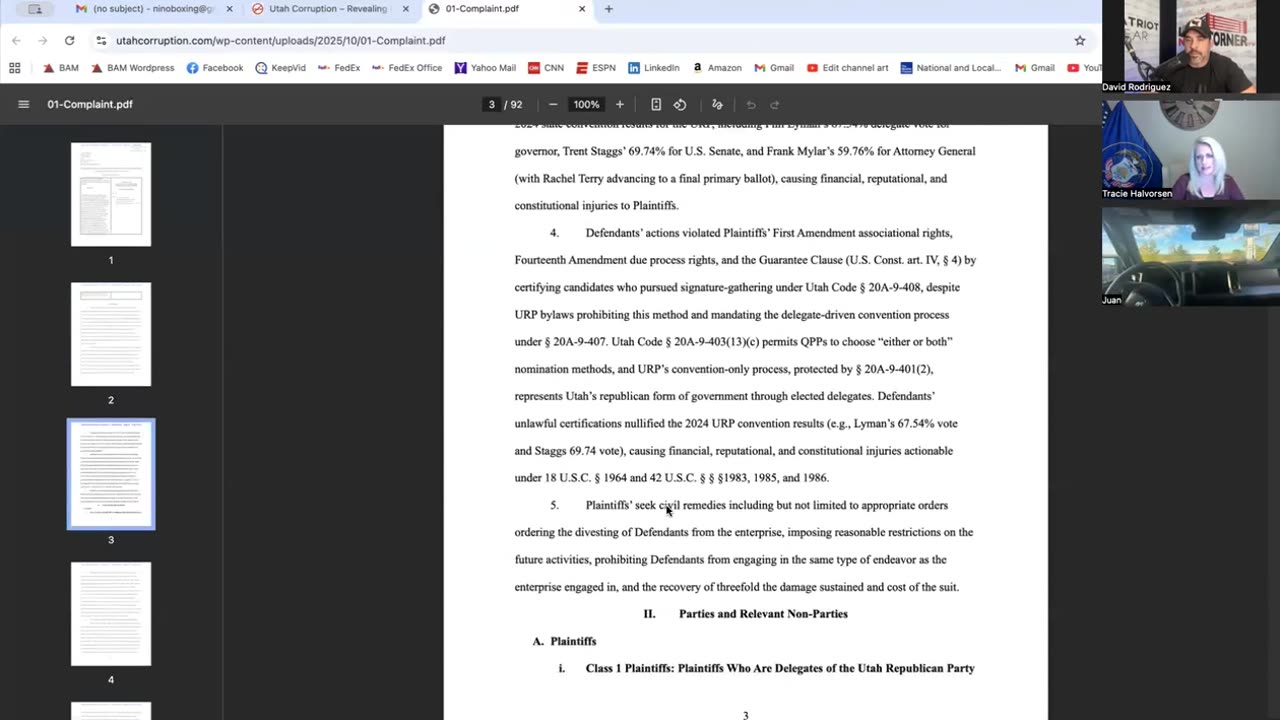This screenshot has width=1280, height=720.
Task: Open the CNN bookmark
Action: pyautogui.click(x=546, y=68)
